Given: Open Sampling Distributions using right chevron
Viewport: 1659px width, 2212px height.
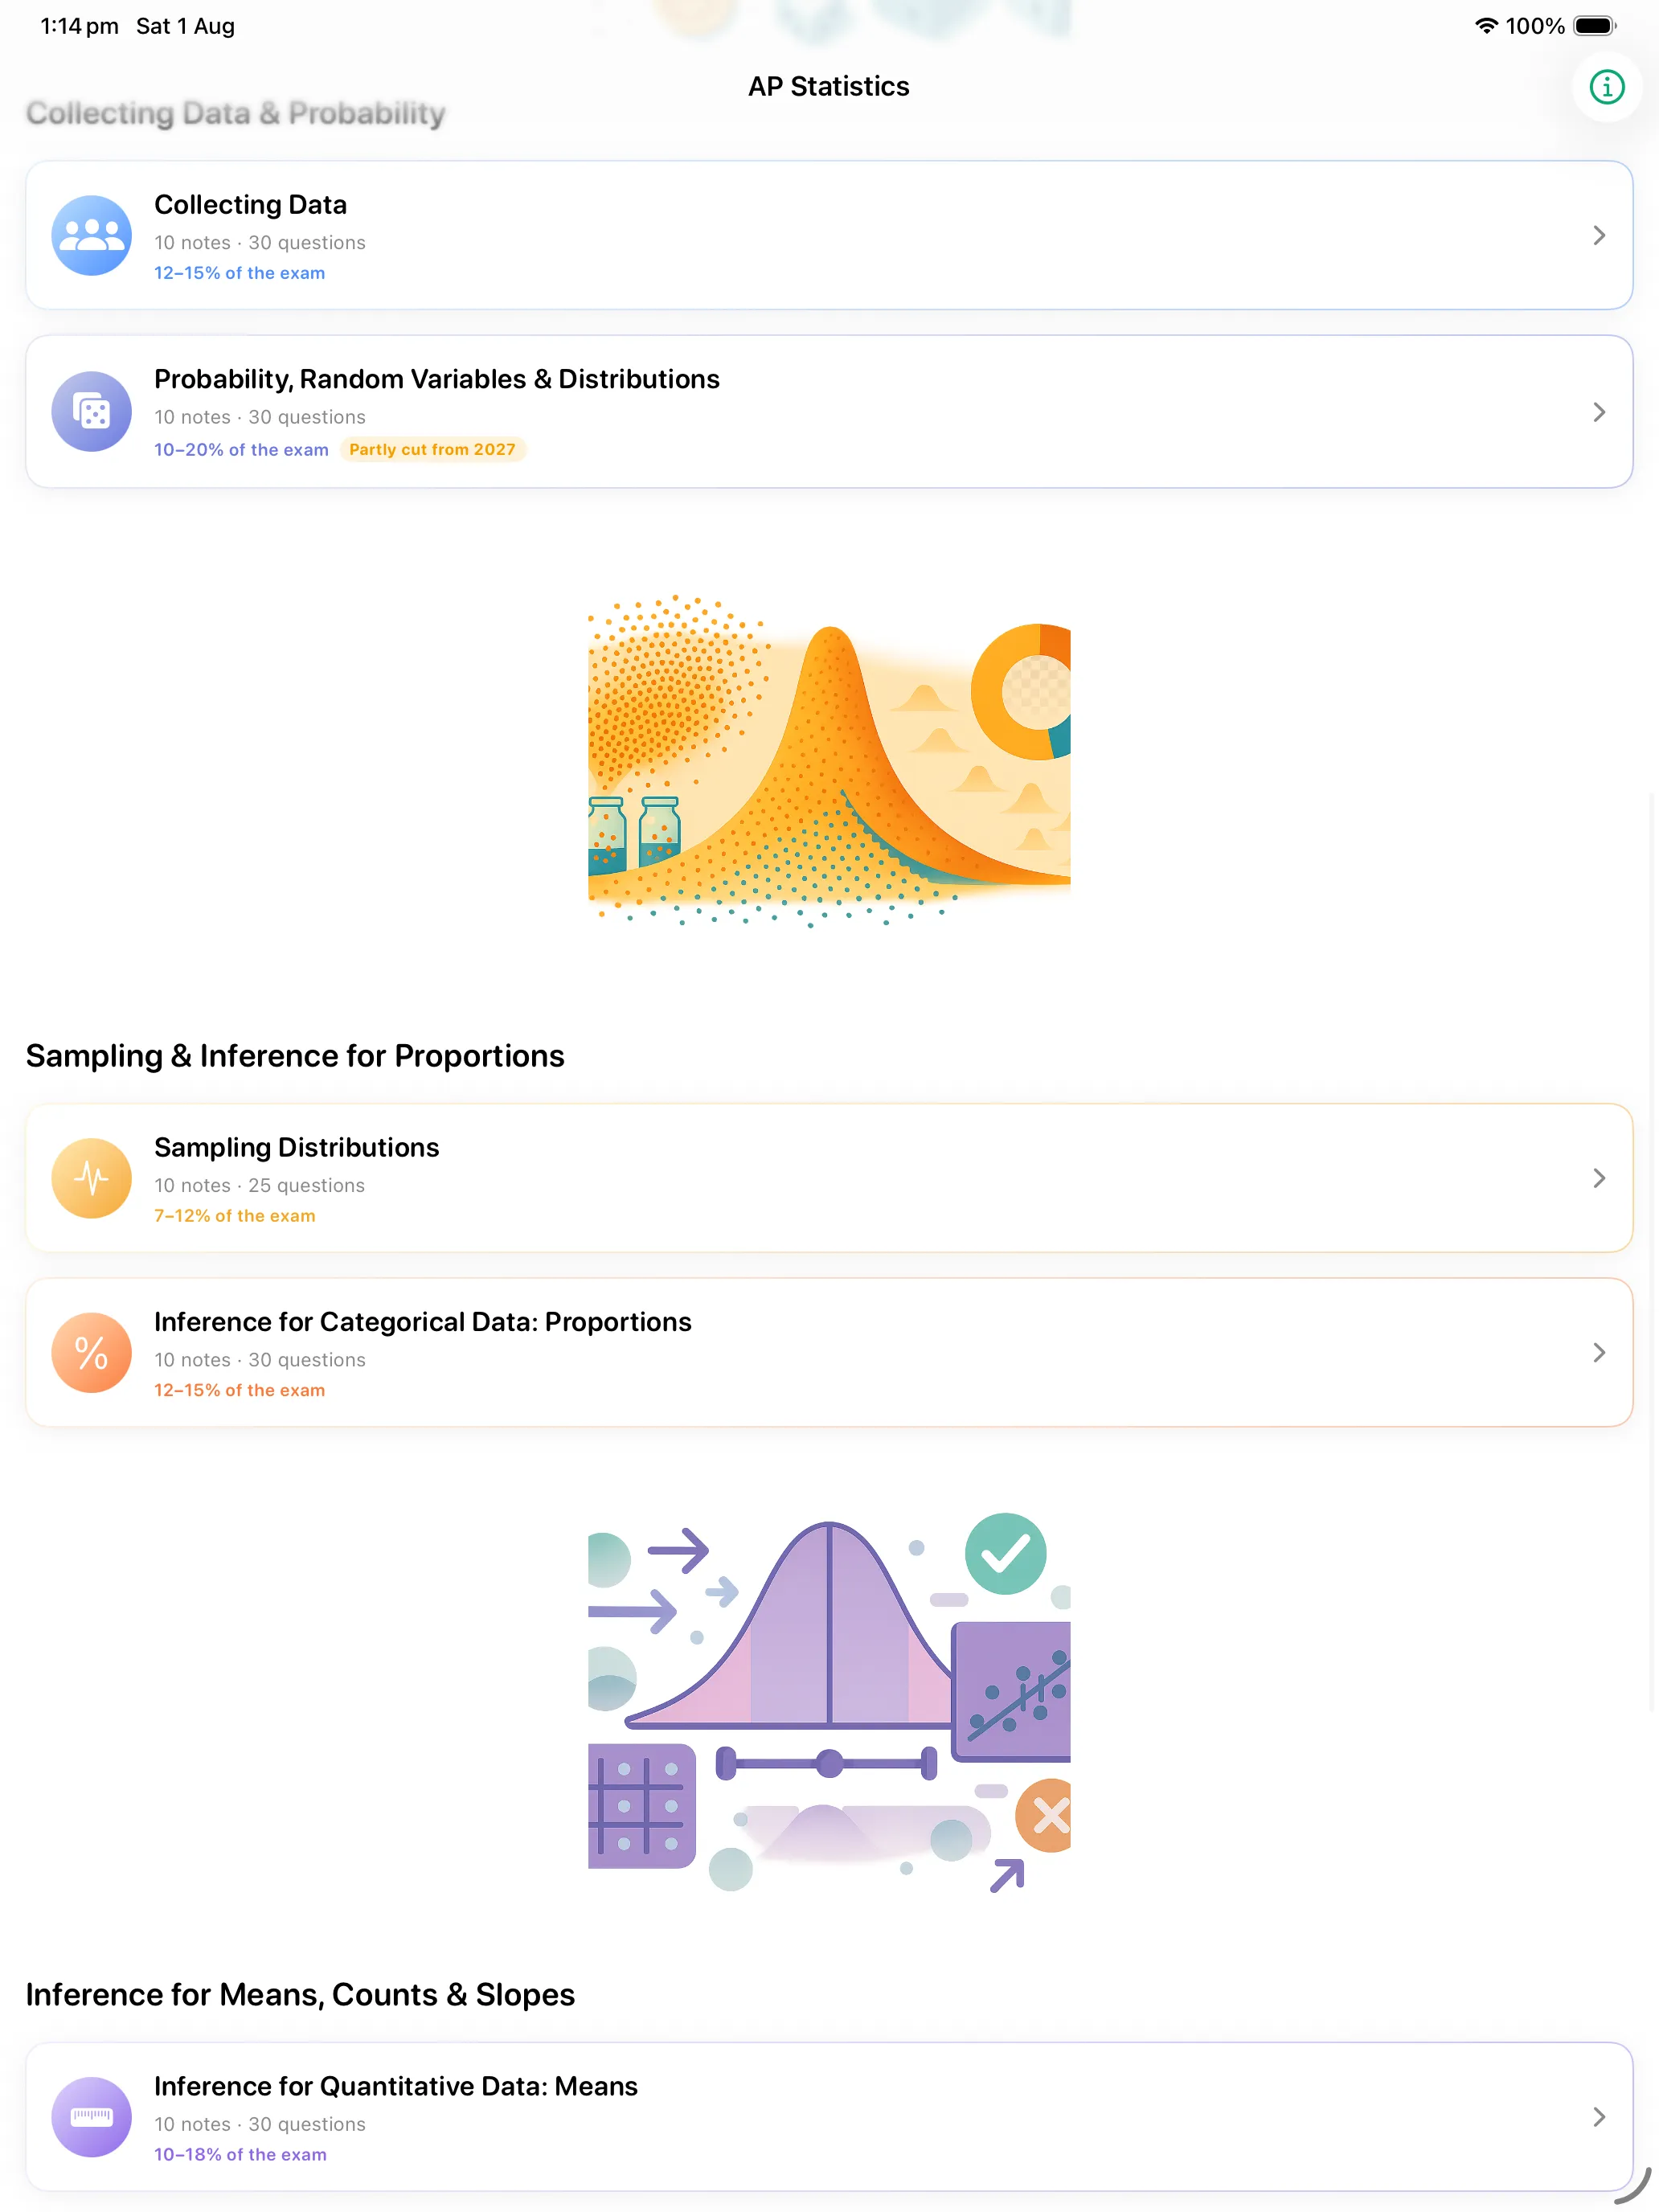Looking at the screenshot, I should [x=1598, y=1178].
